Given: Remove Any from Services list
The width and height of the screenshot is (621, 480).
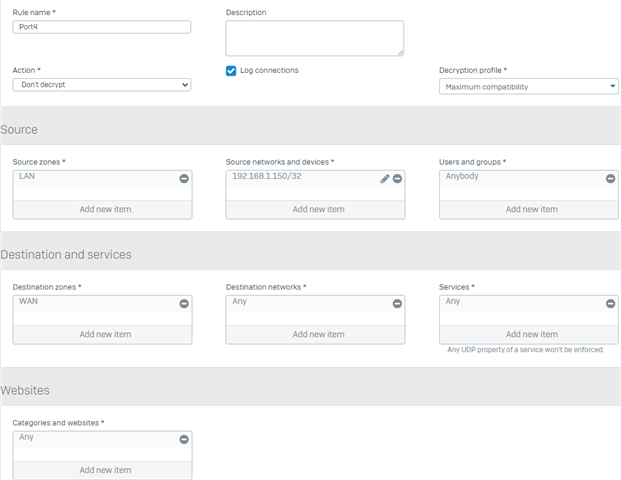Looking at the screenshot, I should (610, 303).
